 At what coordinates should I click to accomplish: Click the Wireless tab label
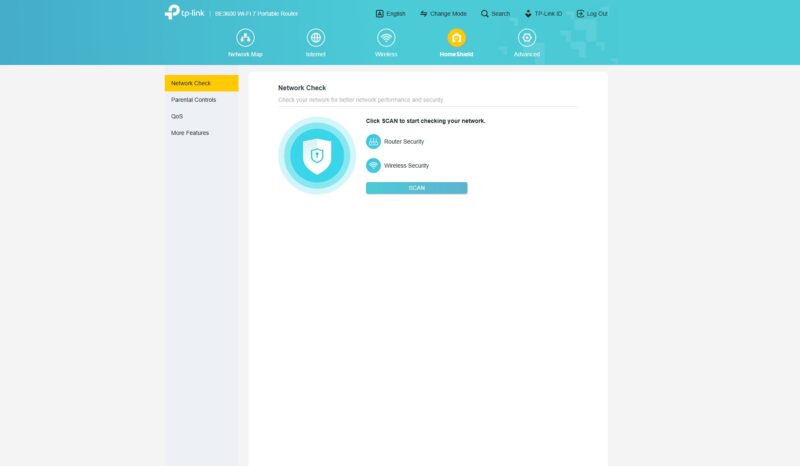pyautogui.click(x=386, y=54)
